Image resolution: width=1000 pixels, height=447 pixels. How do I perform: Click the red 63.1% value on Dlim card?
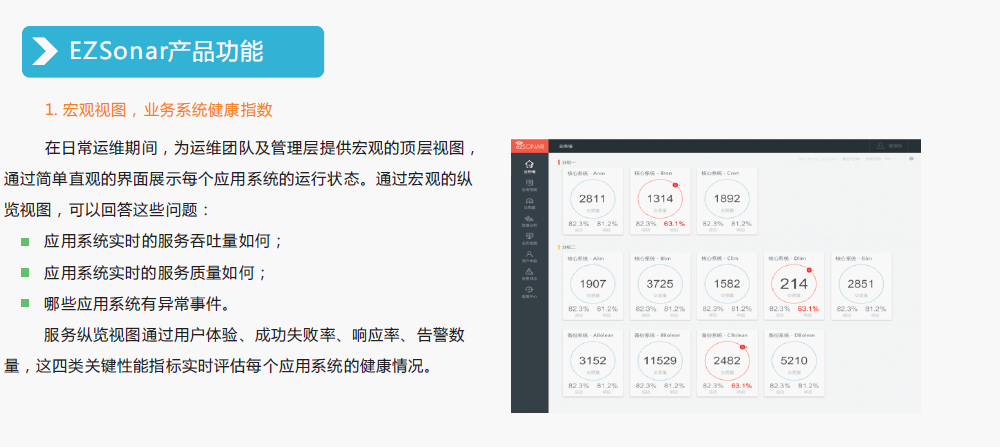pos(808,309)
